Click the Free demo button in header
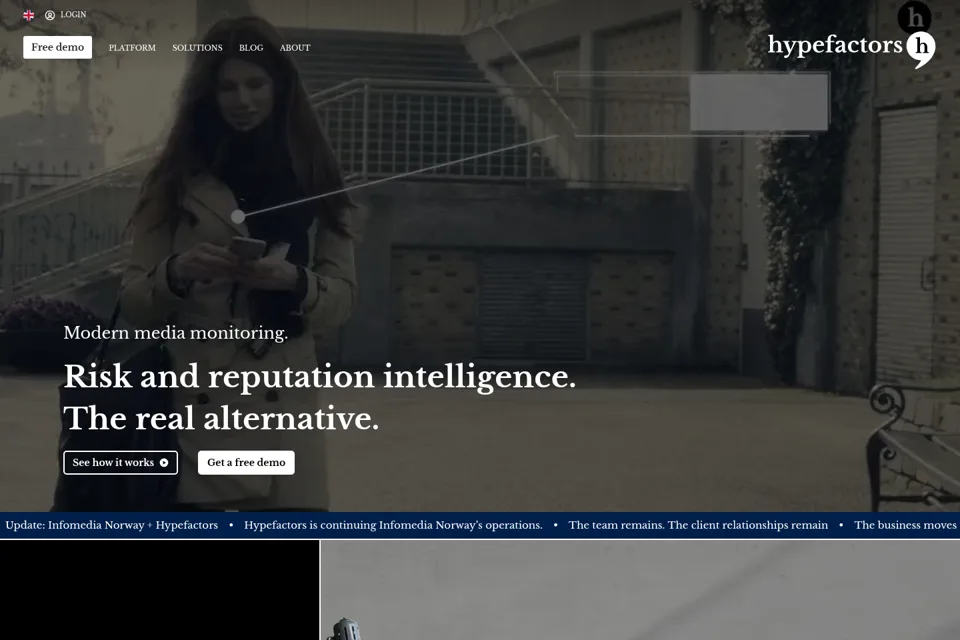 pos(58,47)
